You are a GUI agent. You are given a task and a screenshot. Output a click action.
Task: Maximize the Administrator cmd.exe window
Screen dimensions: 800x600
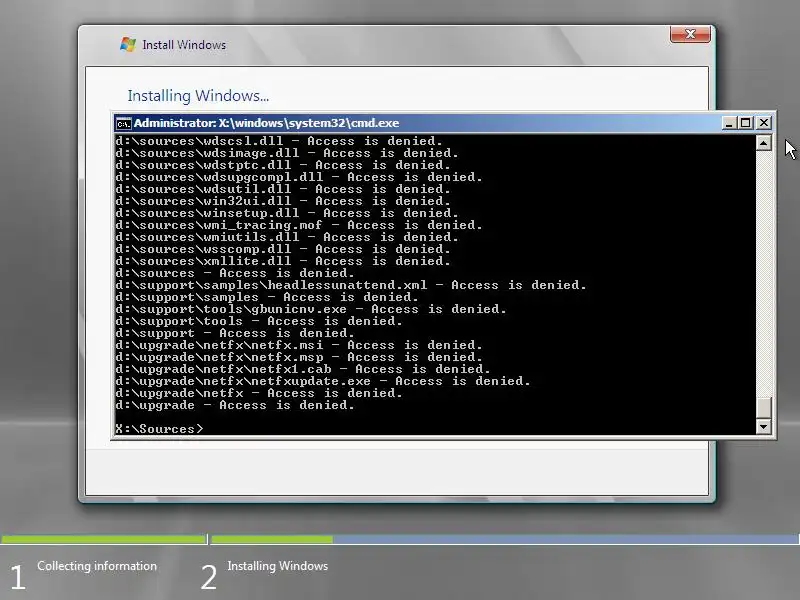746,123
